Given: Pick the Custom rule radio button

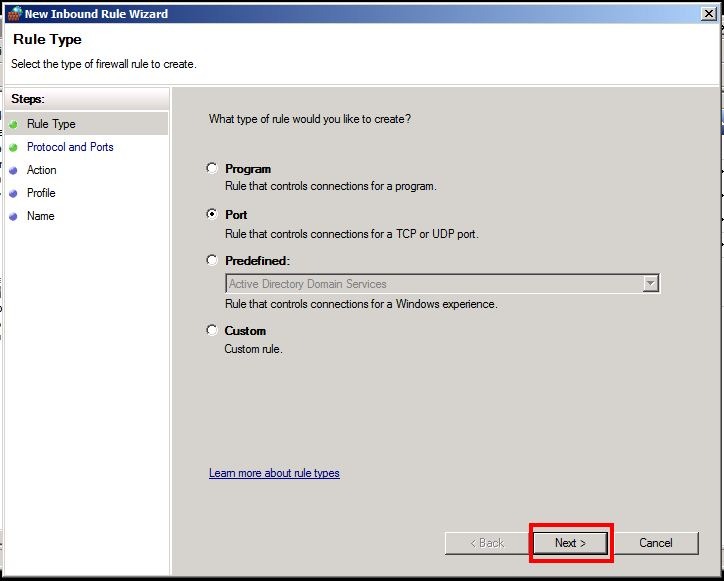Looking at the screenshot, I should pos(211,330).
